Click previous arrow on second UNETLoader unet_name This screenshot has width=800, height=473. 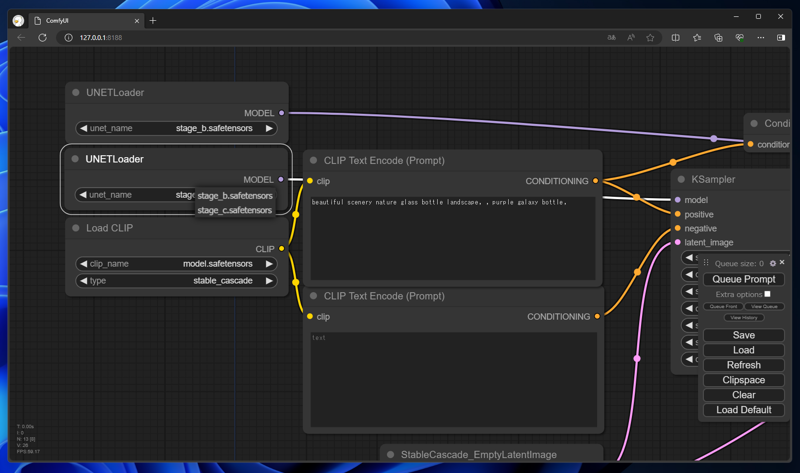click(x=83, y=194)
